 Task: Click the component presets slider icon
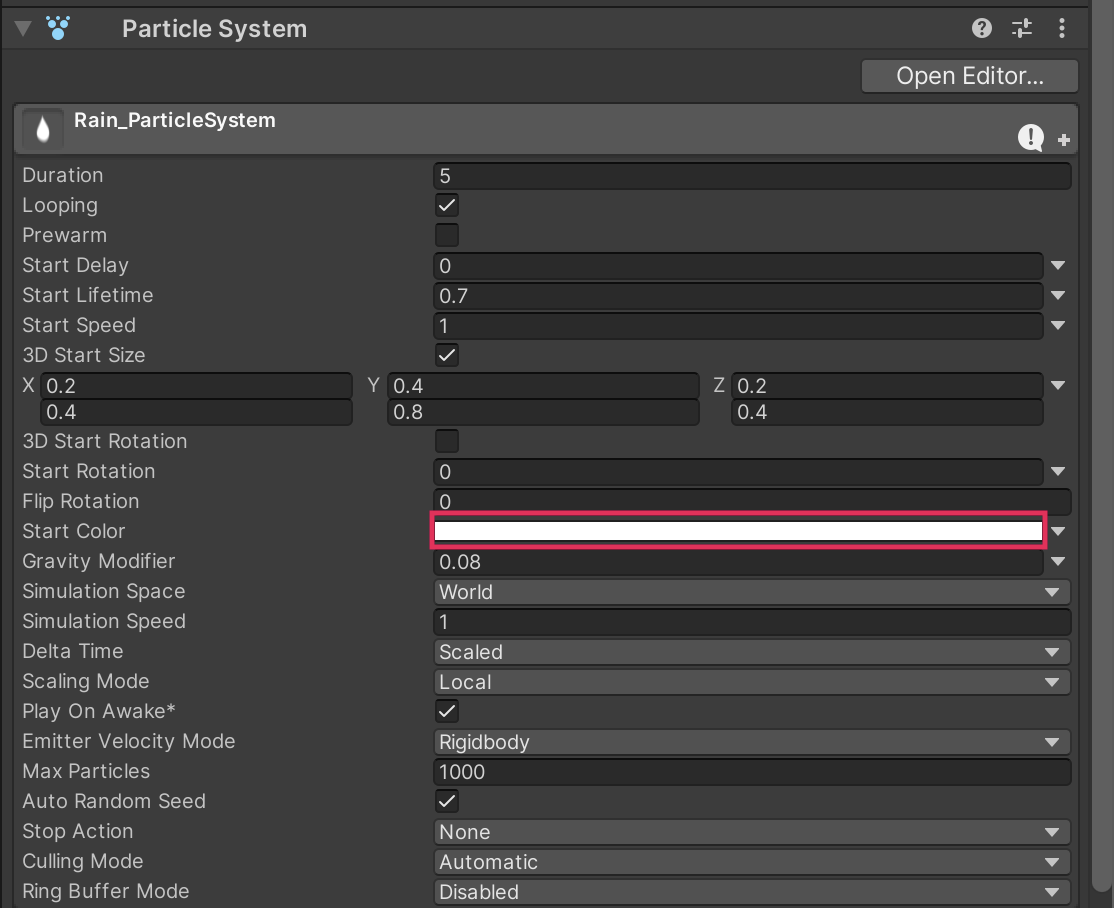click(x=1021, y=28)
